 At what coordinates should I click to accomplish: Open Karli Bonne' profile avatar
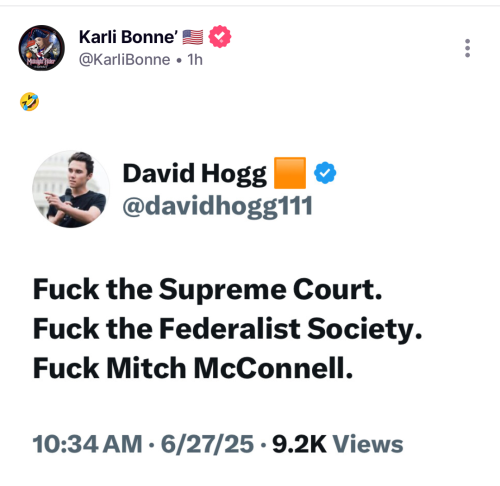point(42,48)
